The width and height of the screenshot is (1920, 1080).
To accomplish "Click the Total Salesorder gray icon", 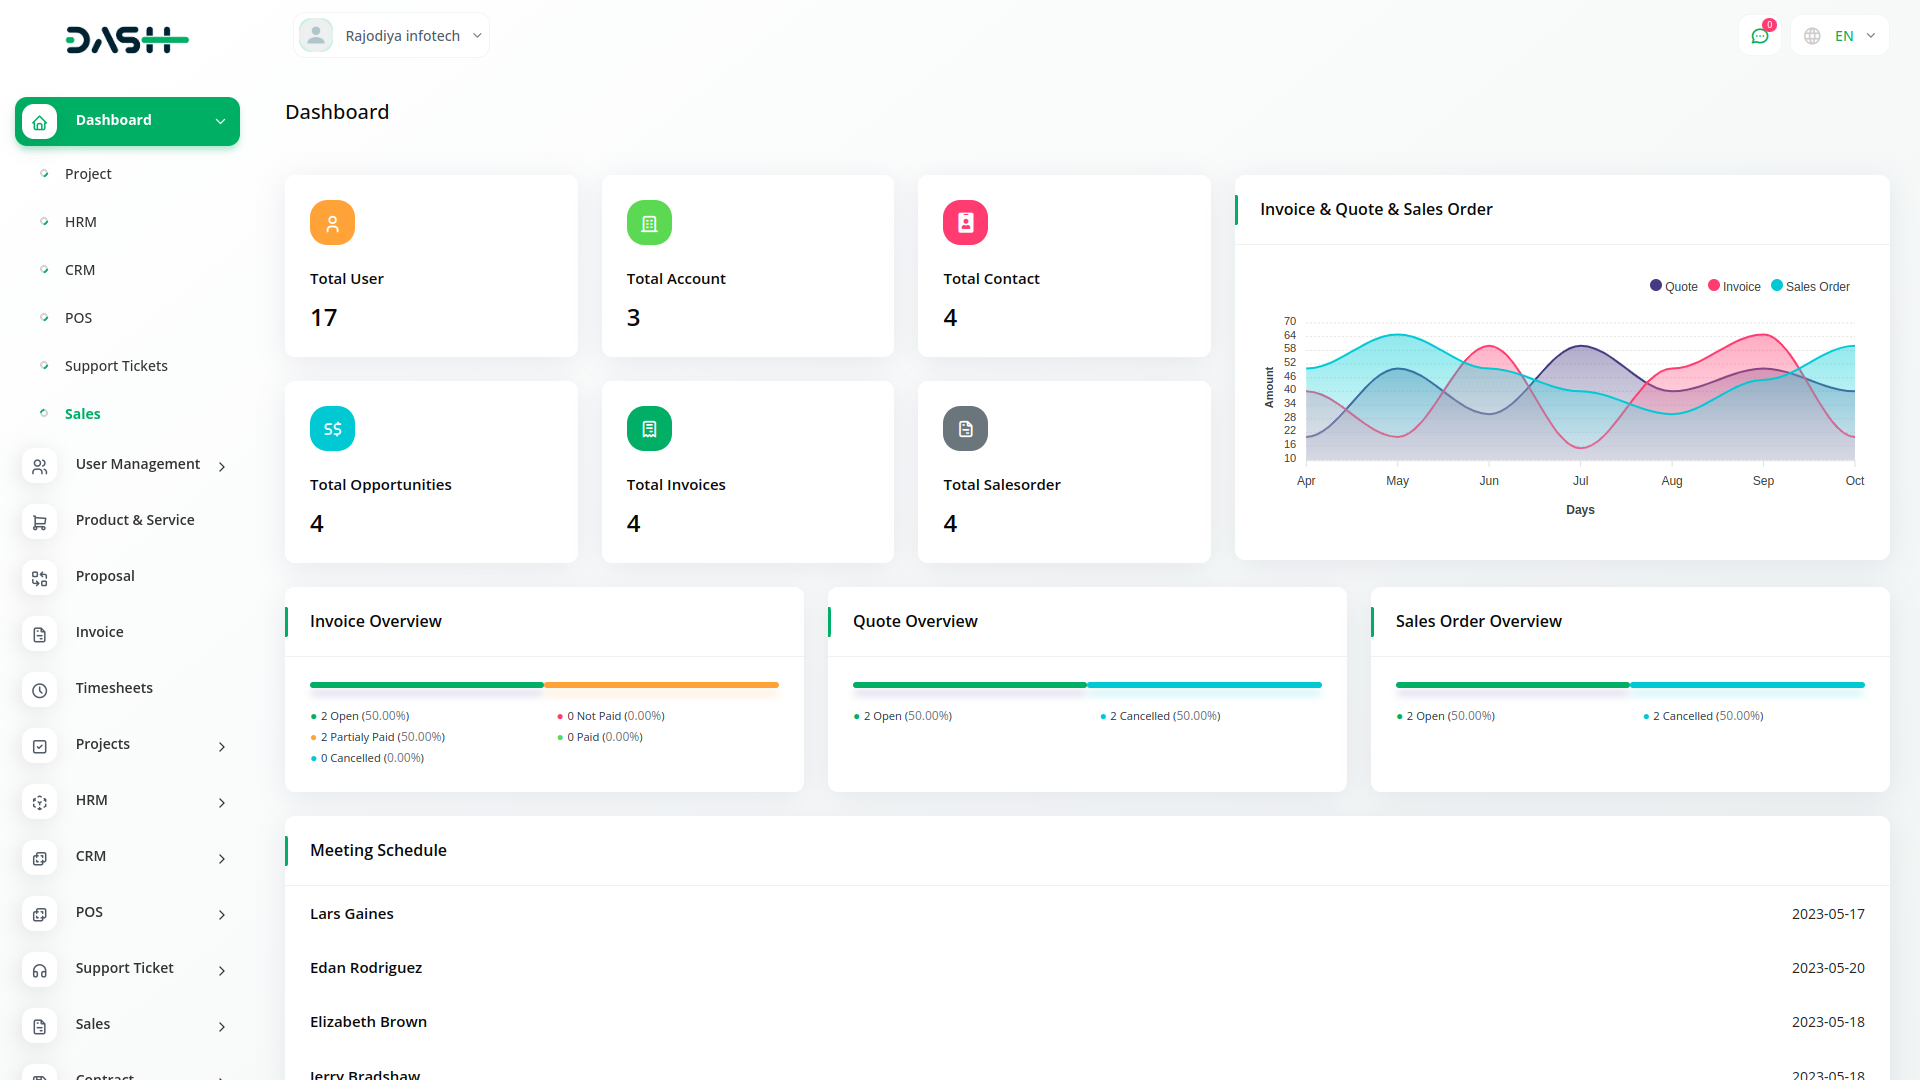I will click(965, 429).
